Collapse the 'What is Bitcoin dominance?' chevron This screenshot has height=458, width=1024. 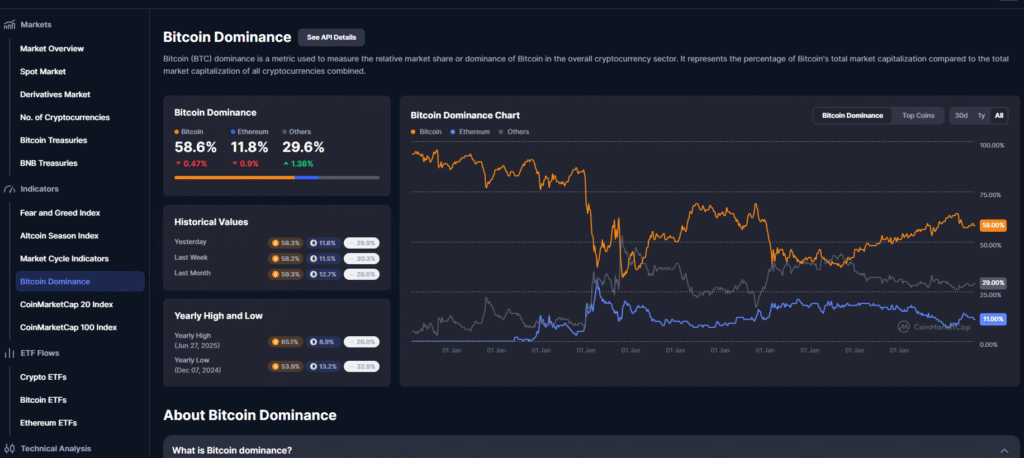pyautogui.click(x=1003, y=450)
